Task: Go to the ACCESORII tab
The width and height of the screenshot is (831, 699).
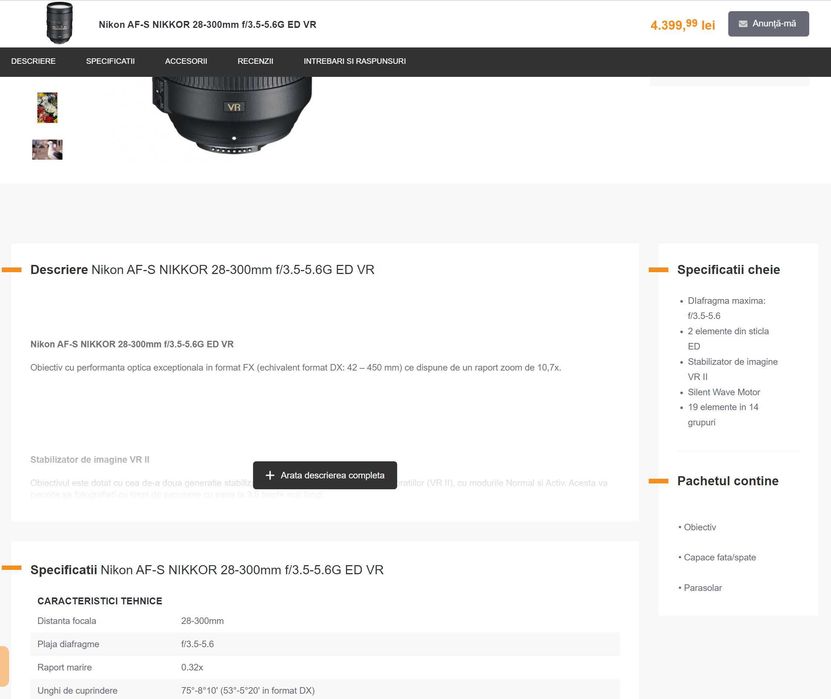Action: click(186, 61)
